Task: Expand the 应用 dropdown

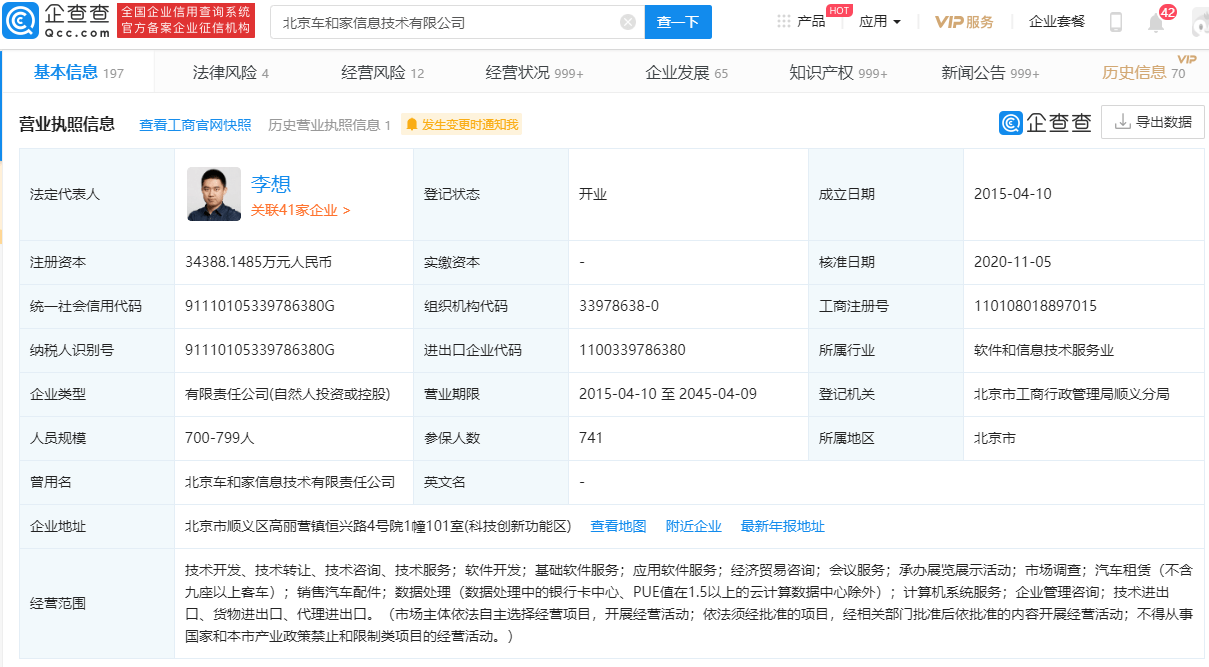Action: [x=880, y=21]
